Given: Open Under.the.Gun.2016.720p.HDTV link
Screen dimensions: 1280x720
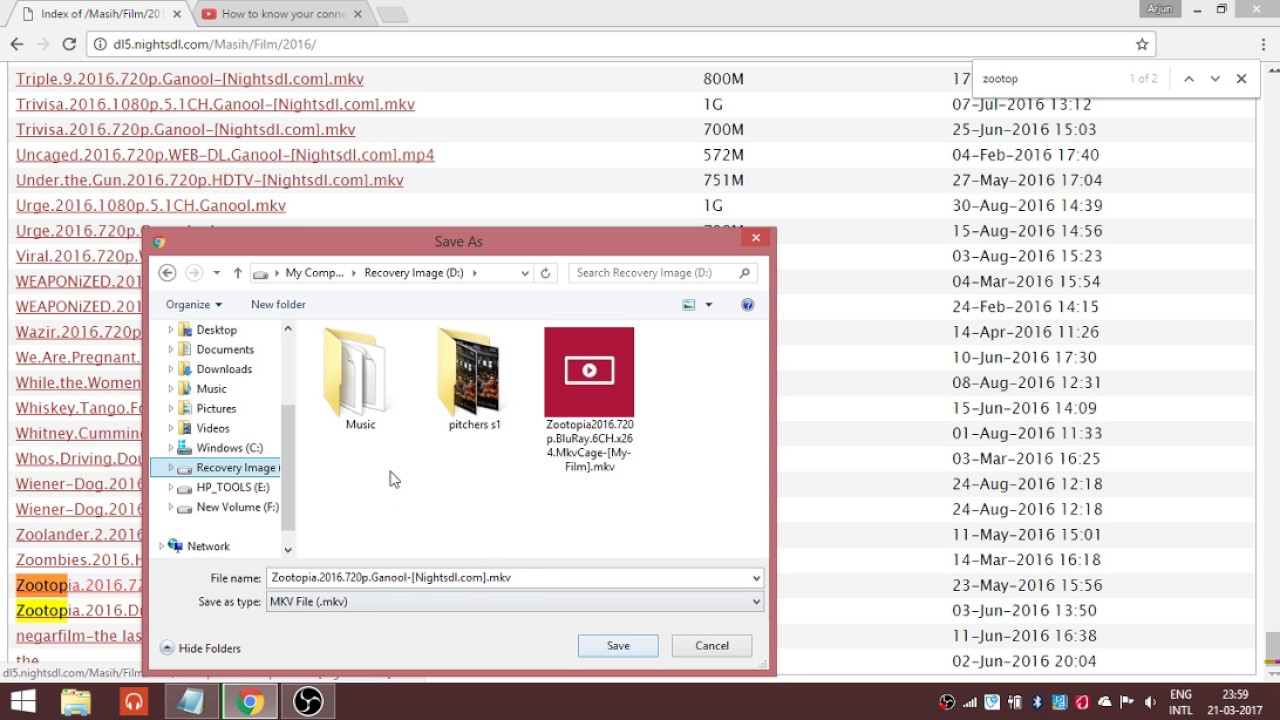Looking at the screenshot, I should tap(210, 180).
